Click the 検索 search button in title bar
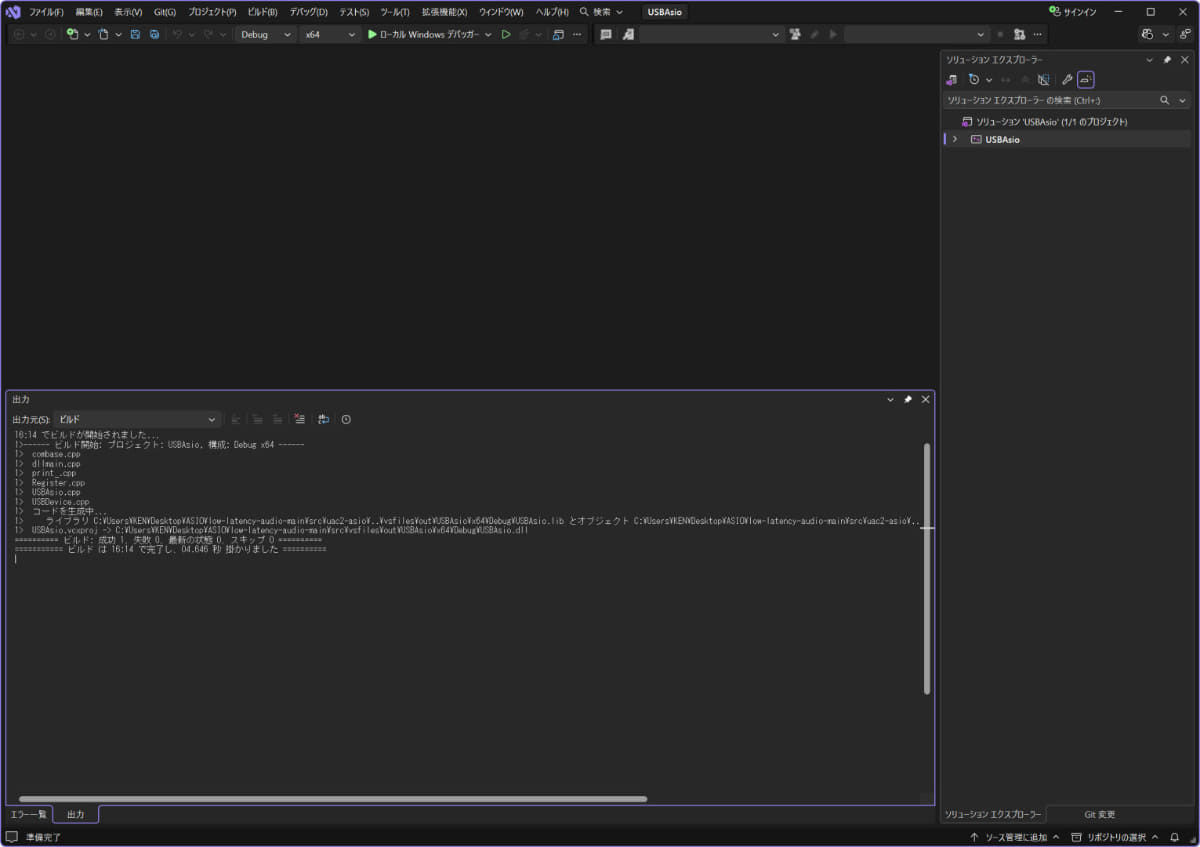Screen dimensions: 1200x847 tap(601, 12)
